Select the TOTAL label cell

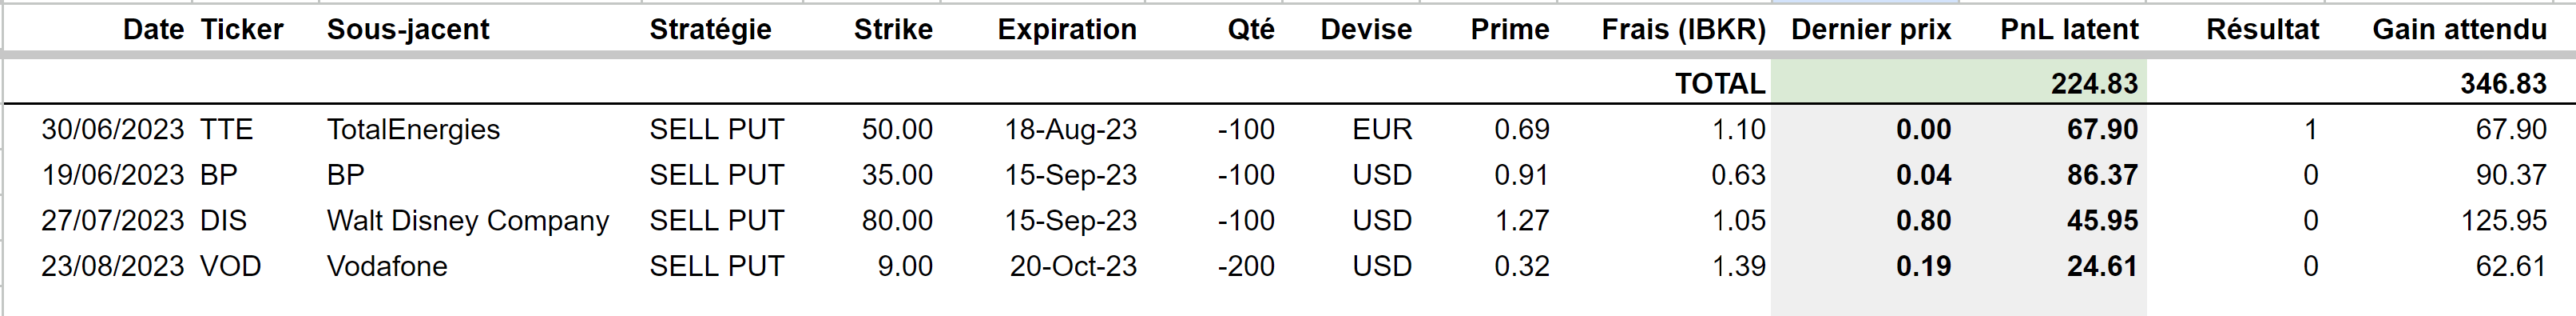coord(1720,83)
